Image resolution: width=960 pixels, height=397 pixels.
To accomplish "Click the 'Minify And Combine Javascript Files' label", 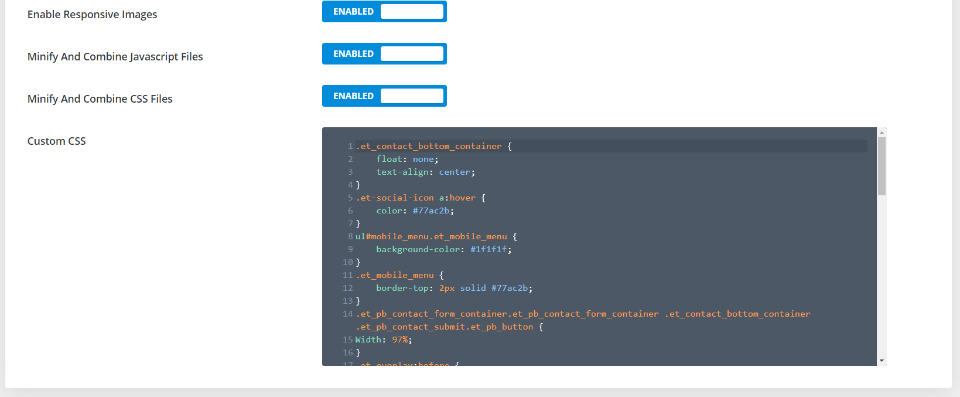I will [115, 56].
